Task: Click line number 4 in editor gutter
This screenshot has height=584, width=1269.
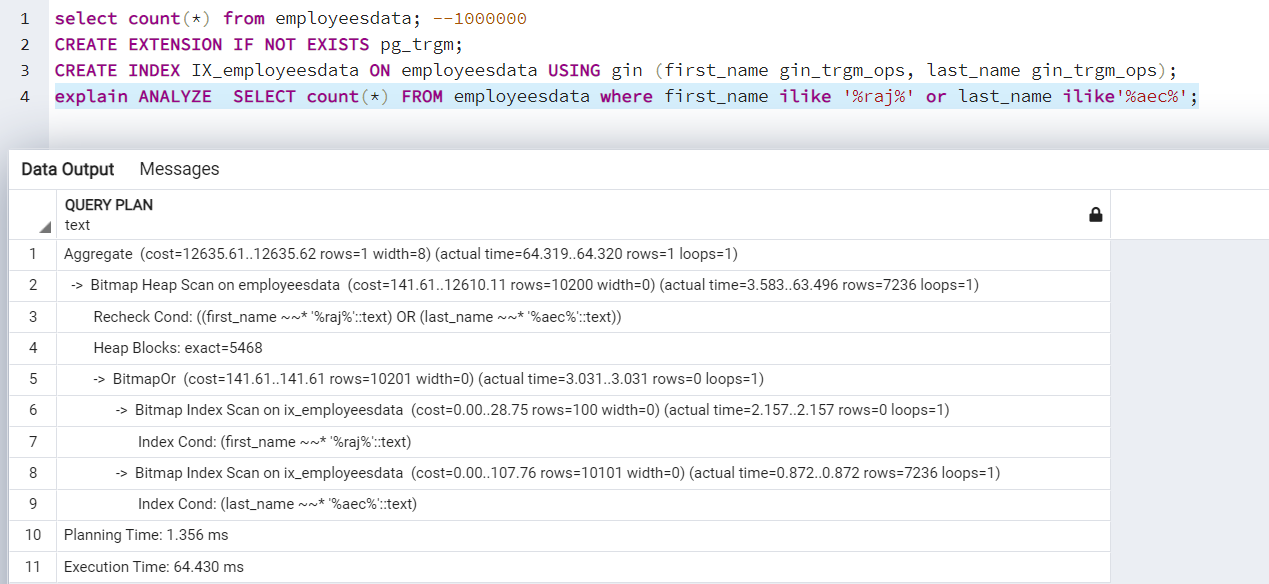Action: pyautogui.click(x=24, y=96)
